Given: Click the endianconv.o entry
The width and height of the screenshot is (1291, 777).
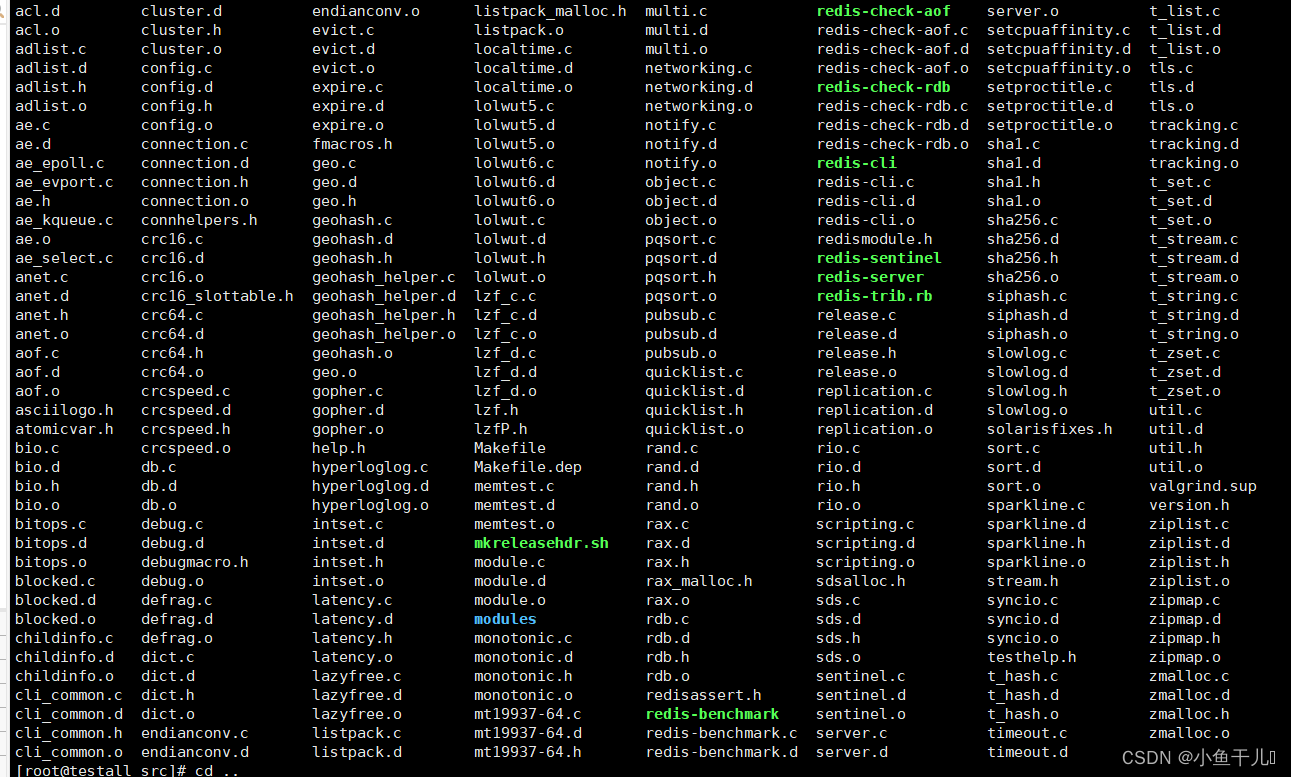Looking at the screenshot, I should 366,11.
